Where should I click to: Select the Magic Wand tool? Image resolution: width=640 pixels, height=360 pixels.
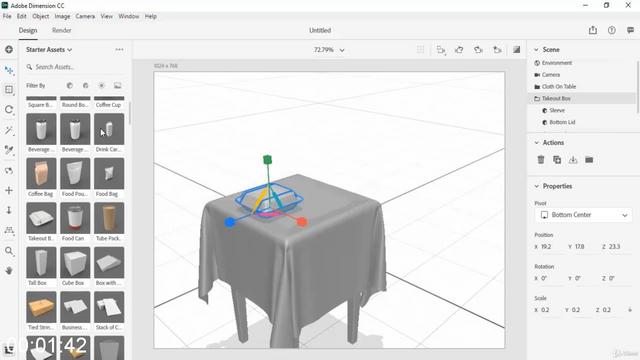click(9, 130)
